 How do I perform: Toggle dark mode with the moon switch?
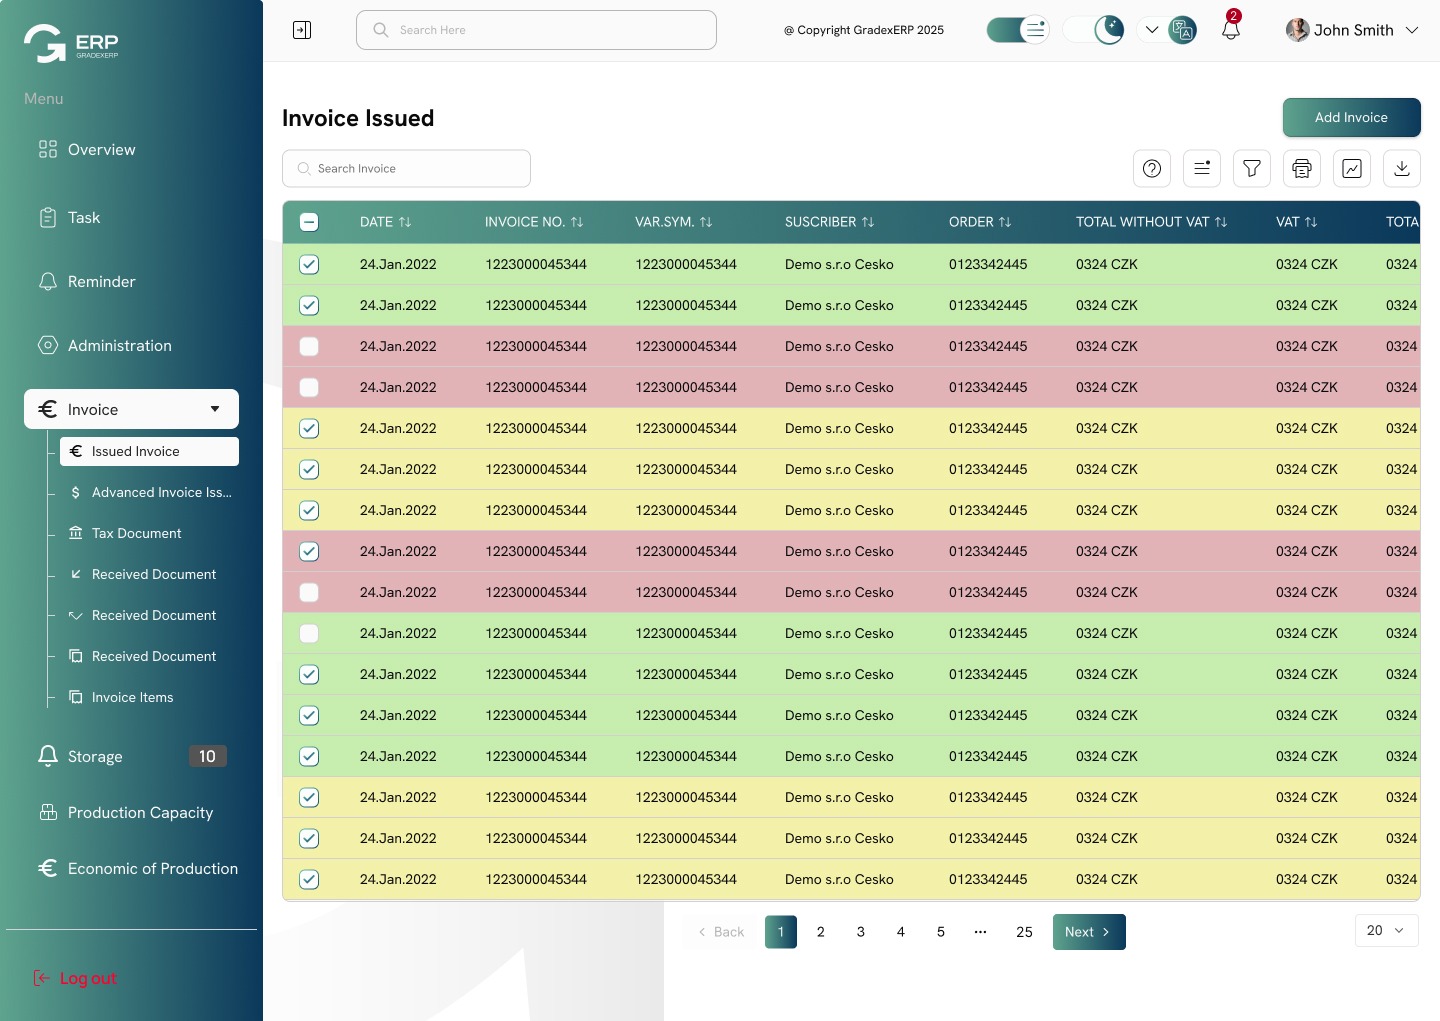[1093, 30]
